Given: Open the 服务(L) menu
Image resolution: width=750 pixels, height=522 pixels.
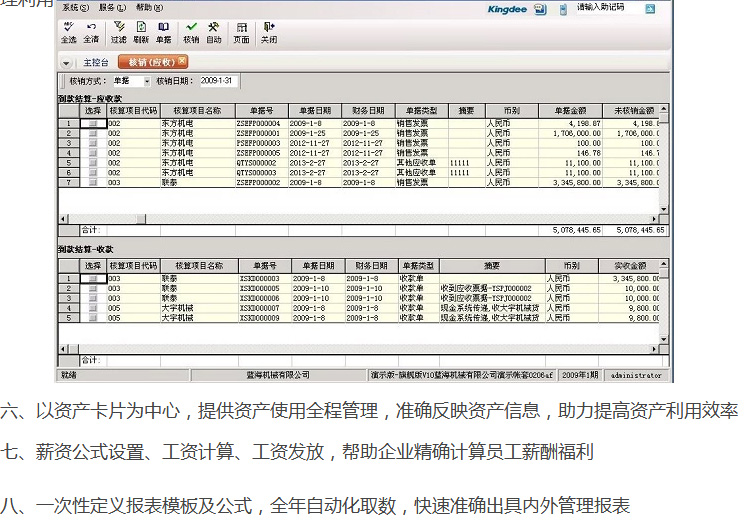Looking at the screenshot, I should point(112,8).
